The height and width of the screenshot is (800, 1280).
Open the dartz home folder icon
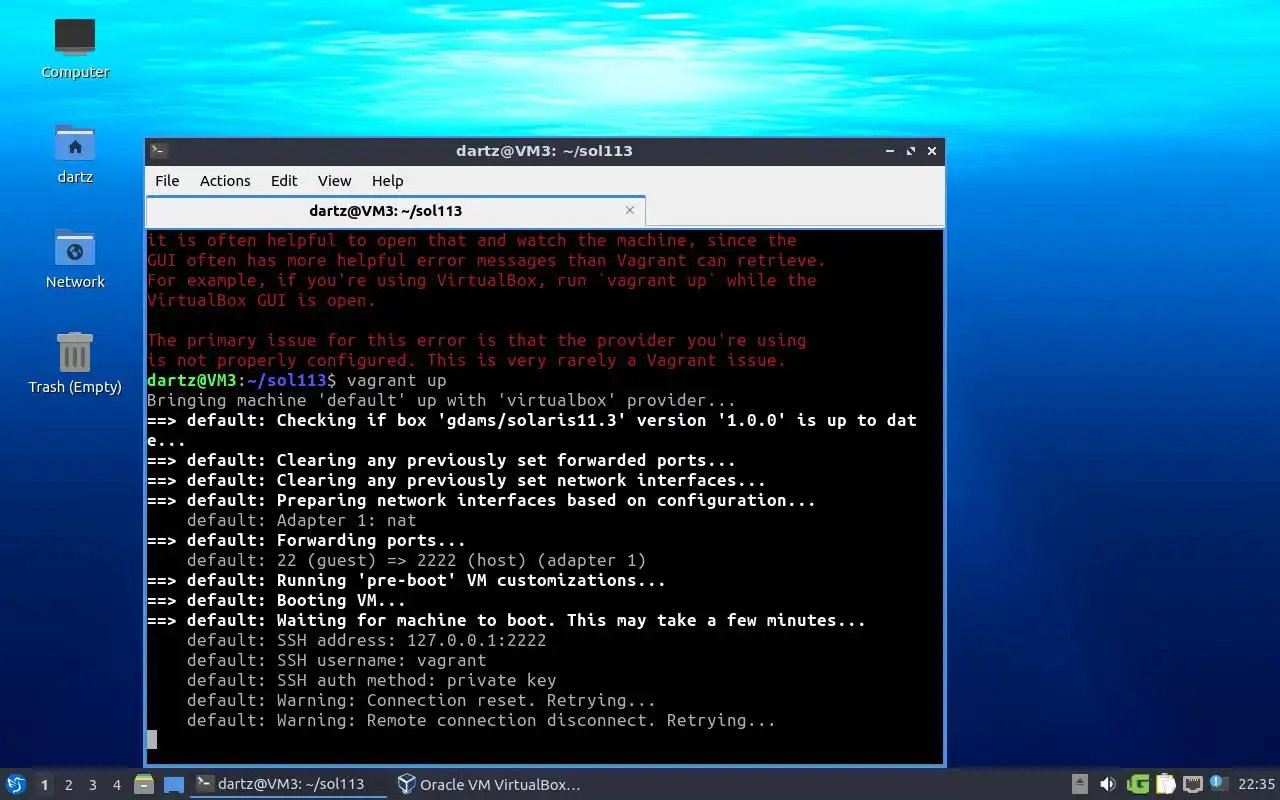click(75, 154)
